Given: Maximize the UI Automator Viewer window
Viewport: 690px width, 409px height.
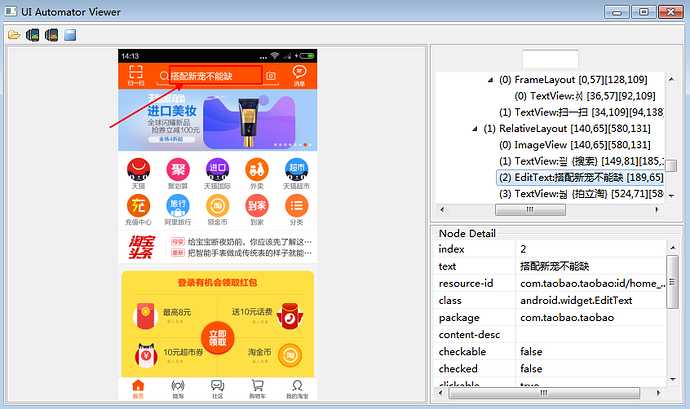Looking at the screenshot, I should click(643, 11).
